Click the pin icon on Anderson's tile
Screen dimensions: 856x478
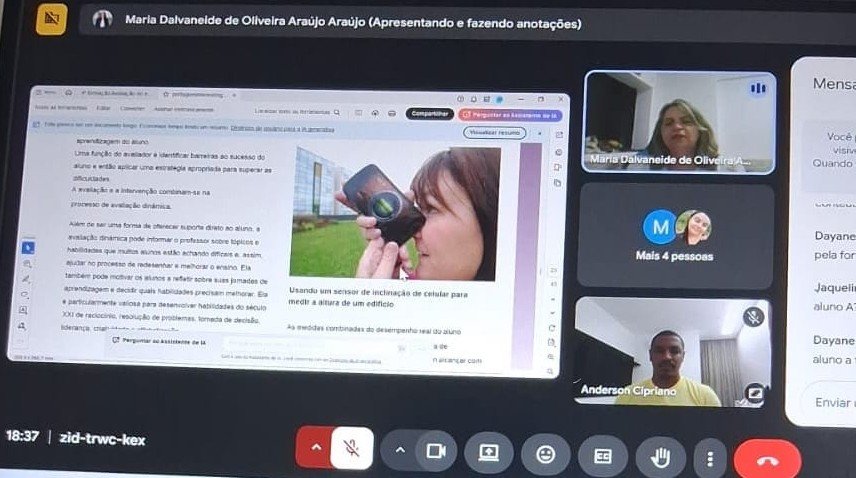point(755,392)
